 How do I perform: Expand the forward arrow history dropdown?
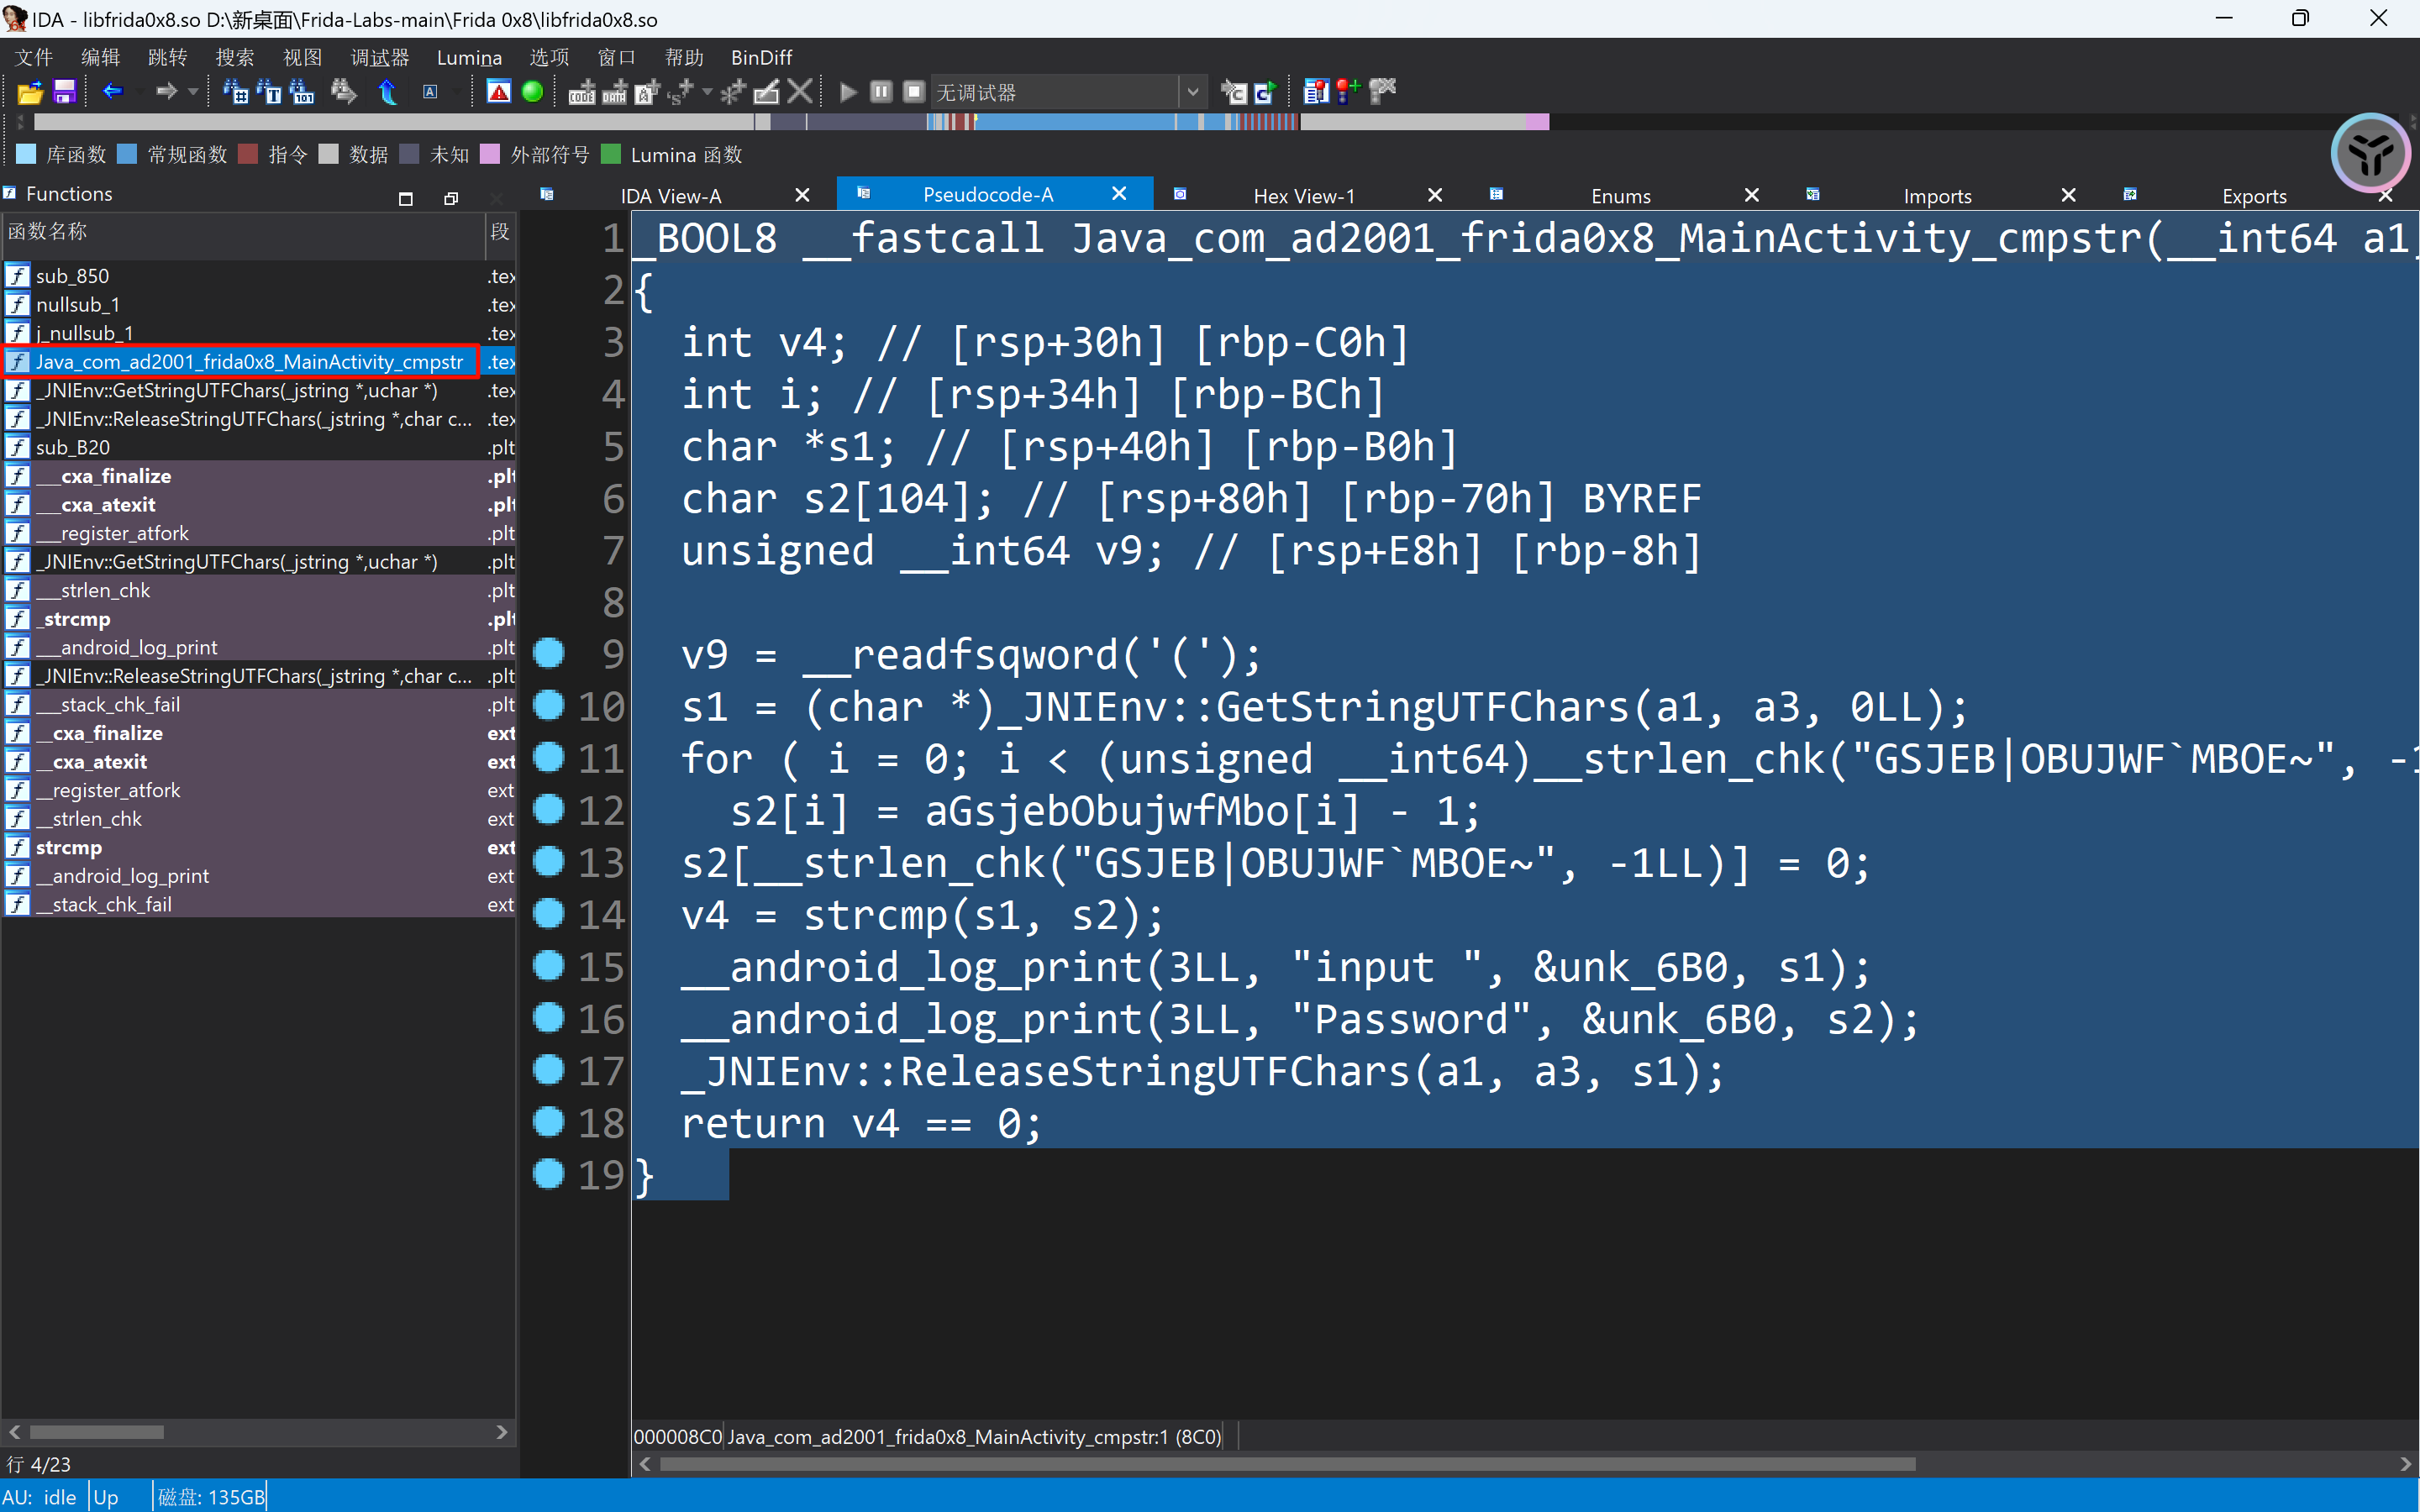[x=193, y=92]
